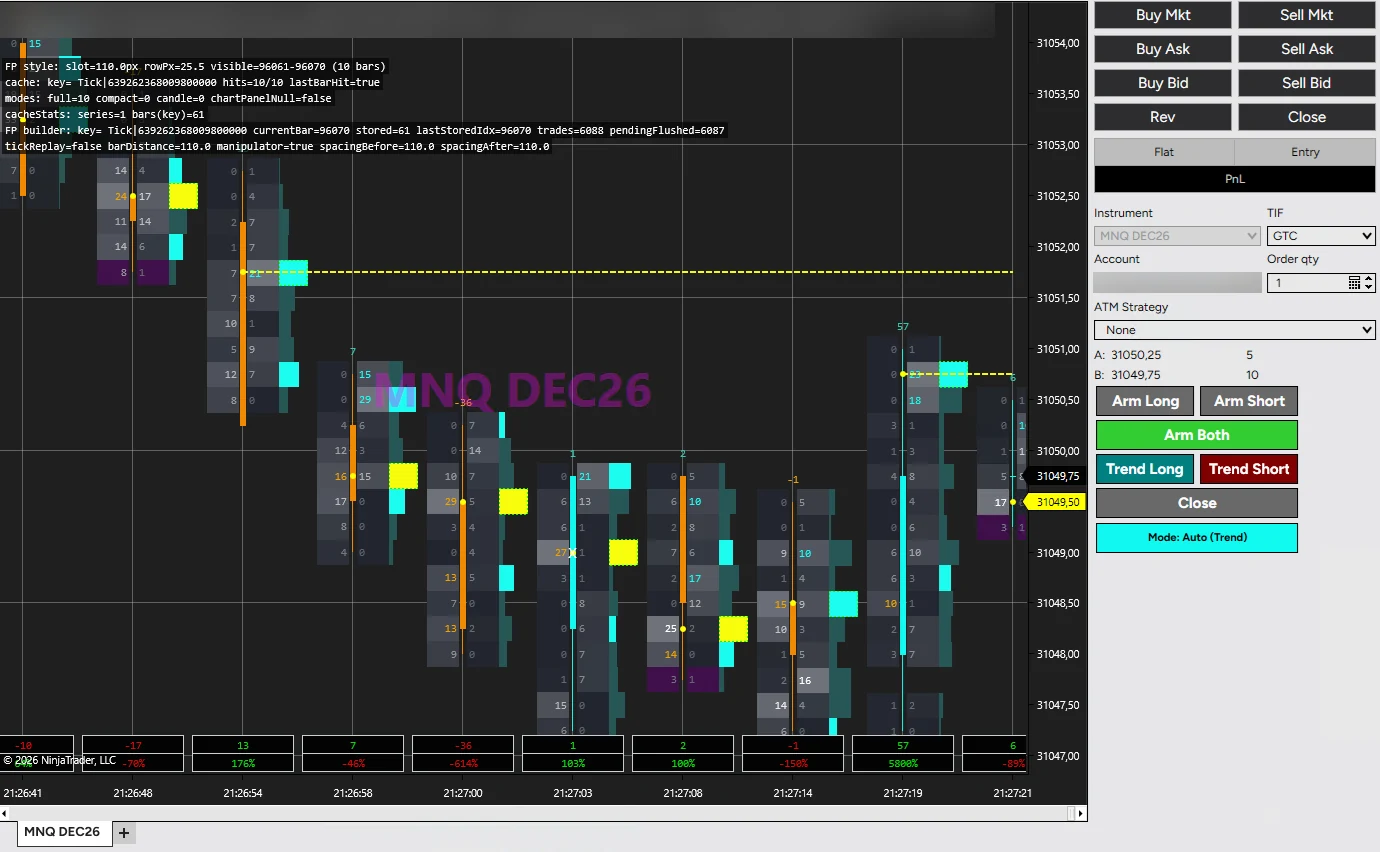
Task: Increase order qty with the up arrow
Action: 1369,279
